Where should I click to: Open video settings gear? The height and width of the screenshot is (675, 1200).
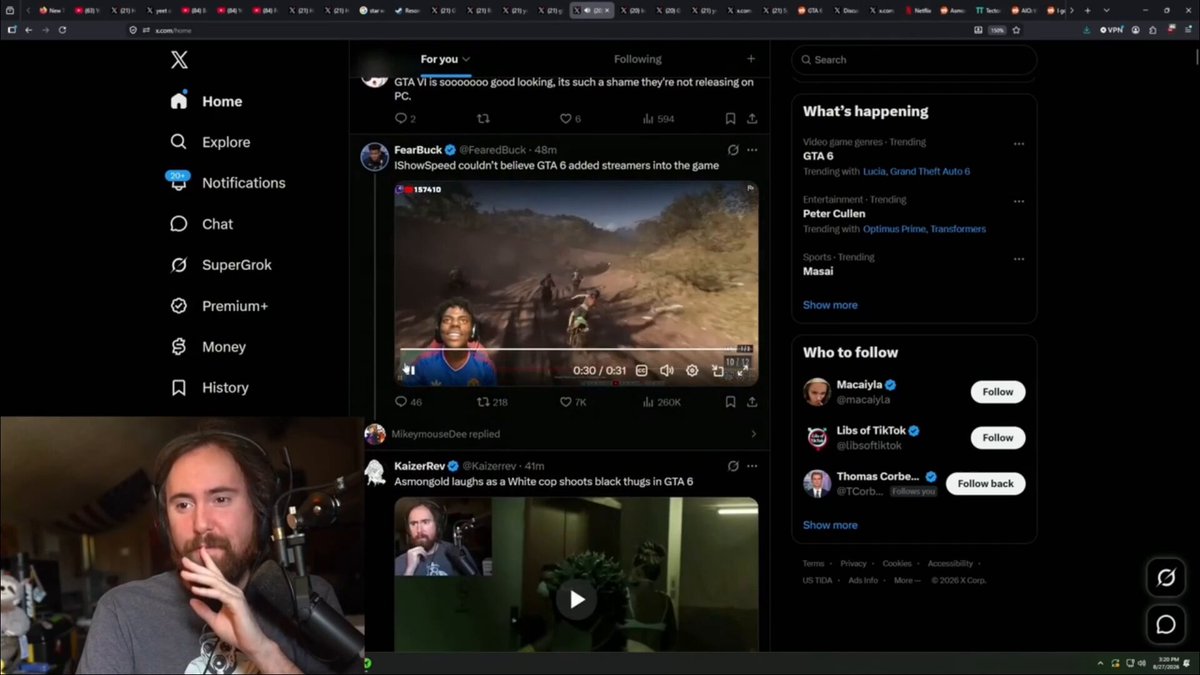tap(692, 370)
